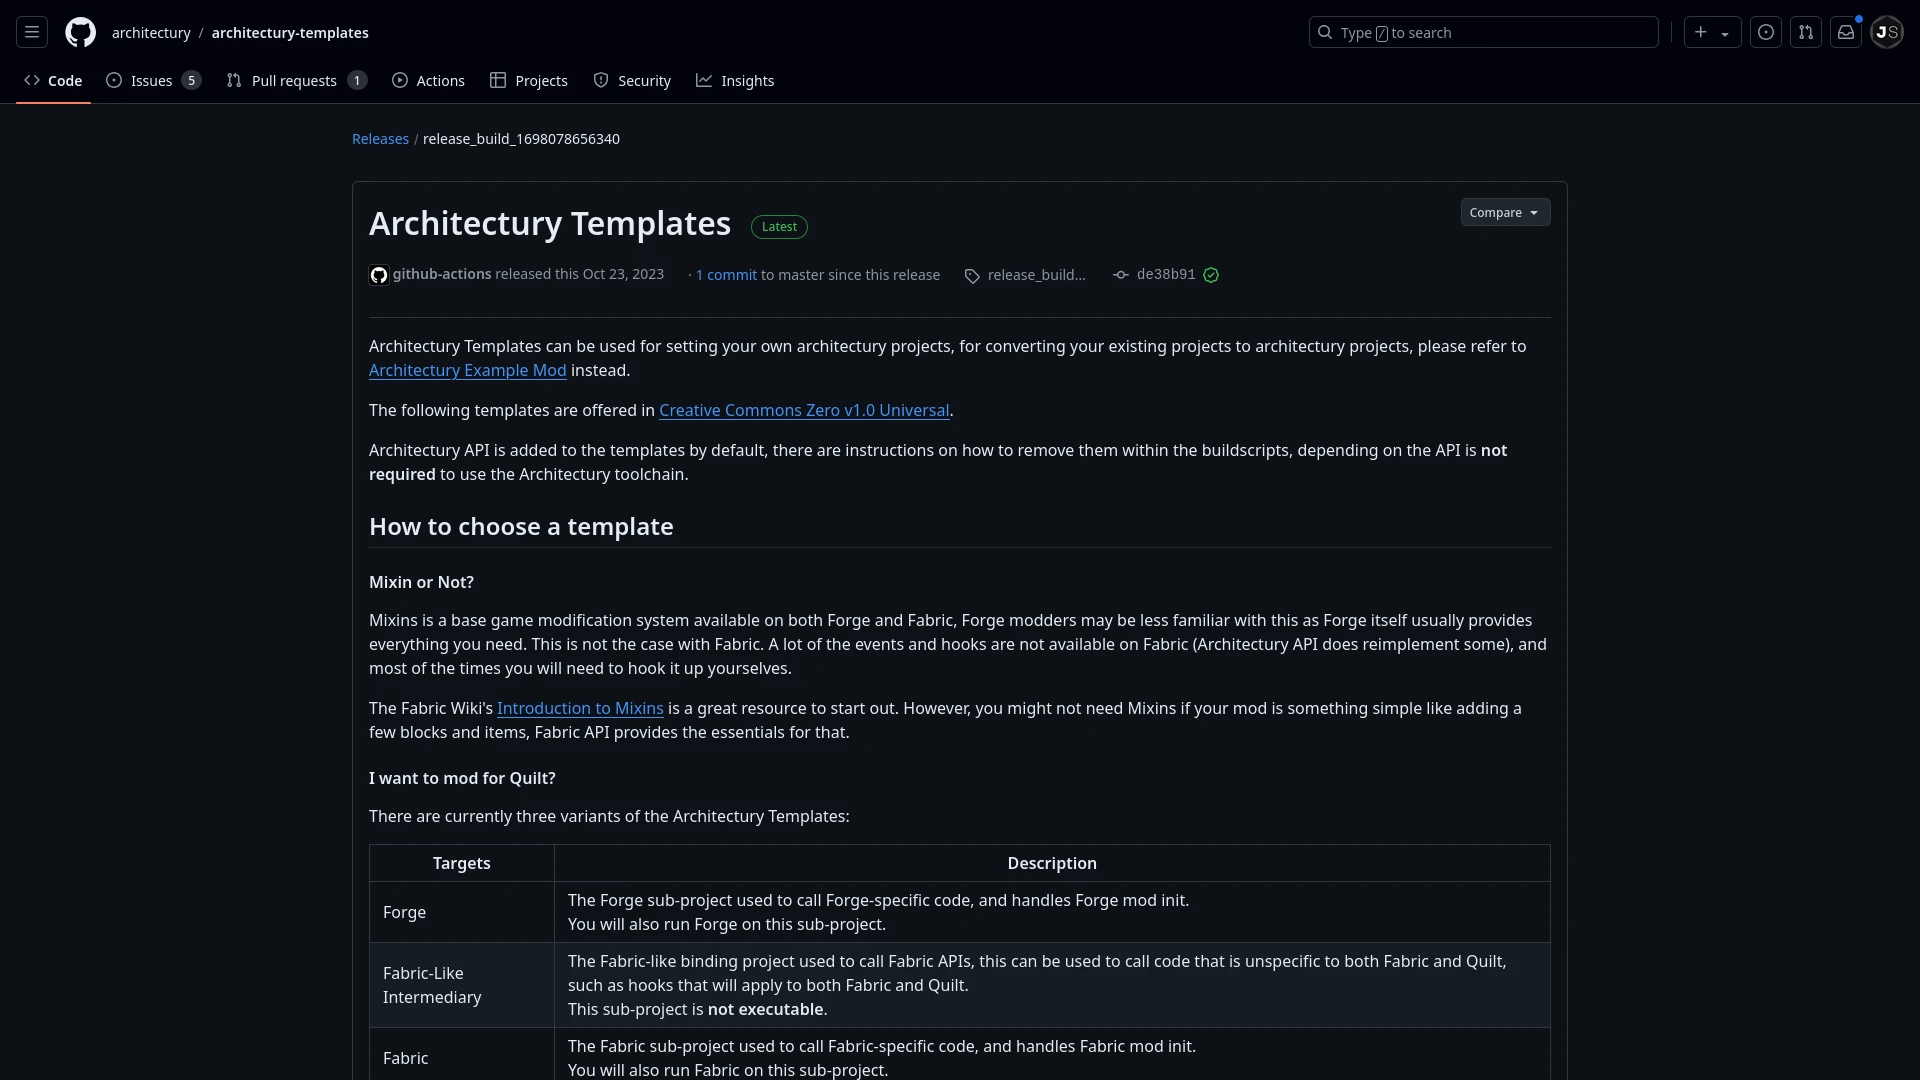1920x1080 pixels.
Task: Open the Compare dropdown
Action: click(x=1505, y=212)
